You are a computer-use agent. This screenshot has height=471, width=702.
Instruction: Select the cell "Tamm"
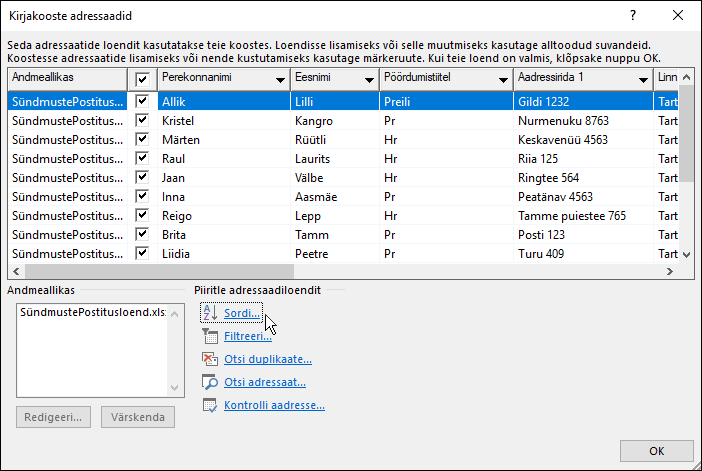coord(335,235)
